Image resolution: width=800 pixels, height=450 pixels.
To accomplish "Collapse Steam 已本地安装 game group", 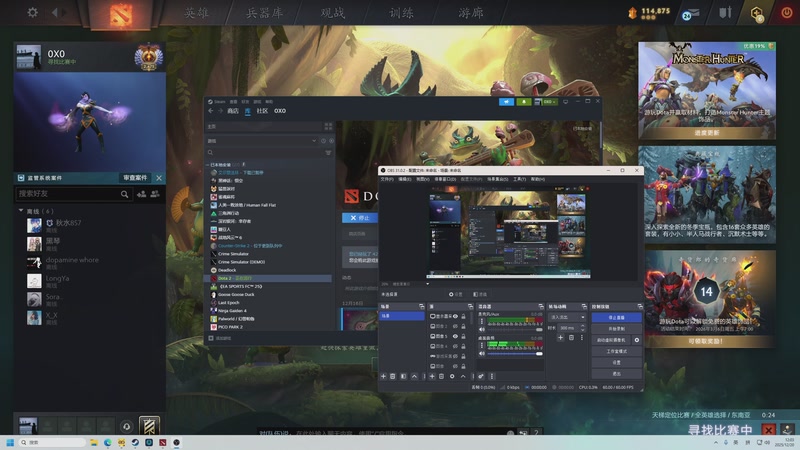I will click(208, 165).
